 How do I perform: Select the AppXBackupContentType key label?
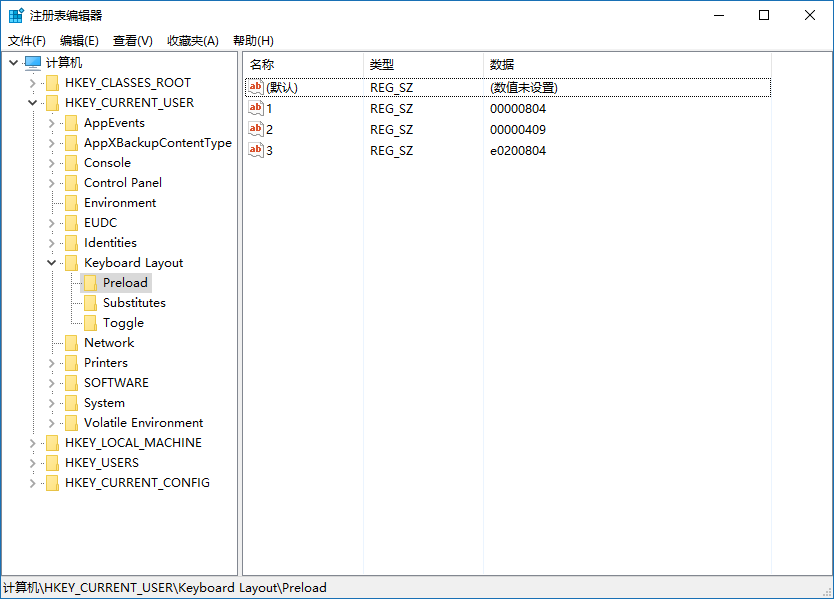point(158,143)
